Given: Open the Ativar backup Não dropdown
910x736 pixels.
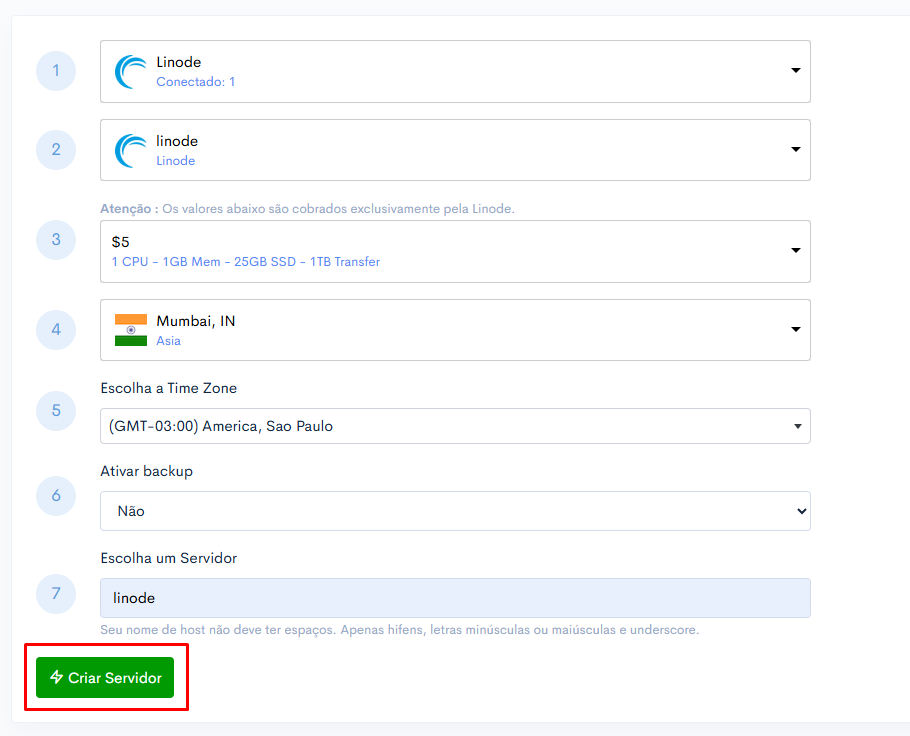Looking at the screenshot, I should coord(455,511).
